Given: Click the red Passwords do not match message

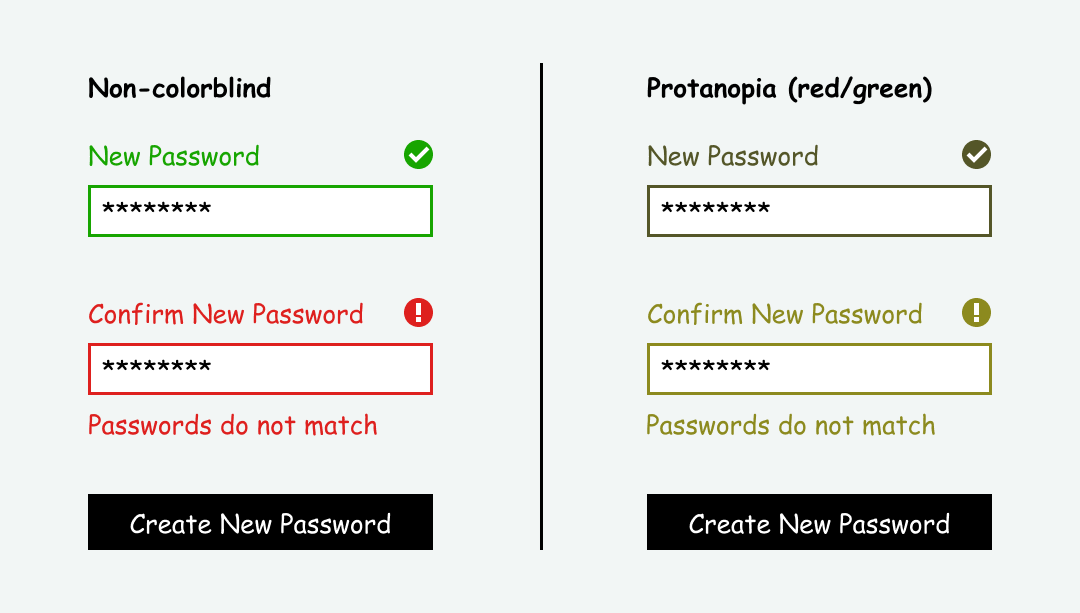Looking at the screenshot, I should point(233,426).
